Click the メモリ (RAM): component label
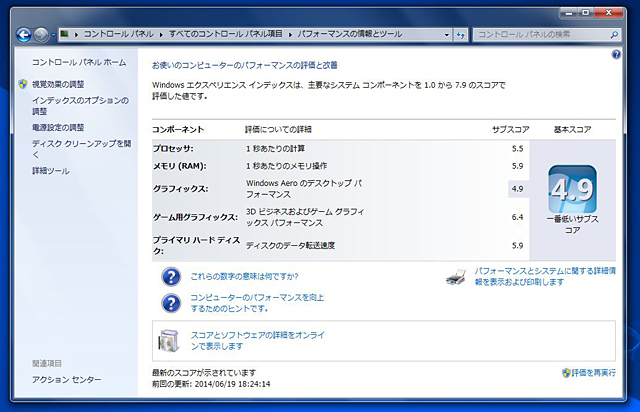The height and width of the screenshot is (412, 640). 180,166
